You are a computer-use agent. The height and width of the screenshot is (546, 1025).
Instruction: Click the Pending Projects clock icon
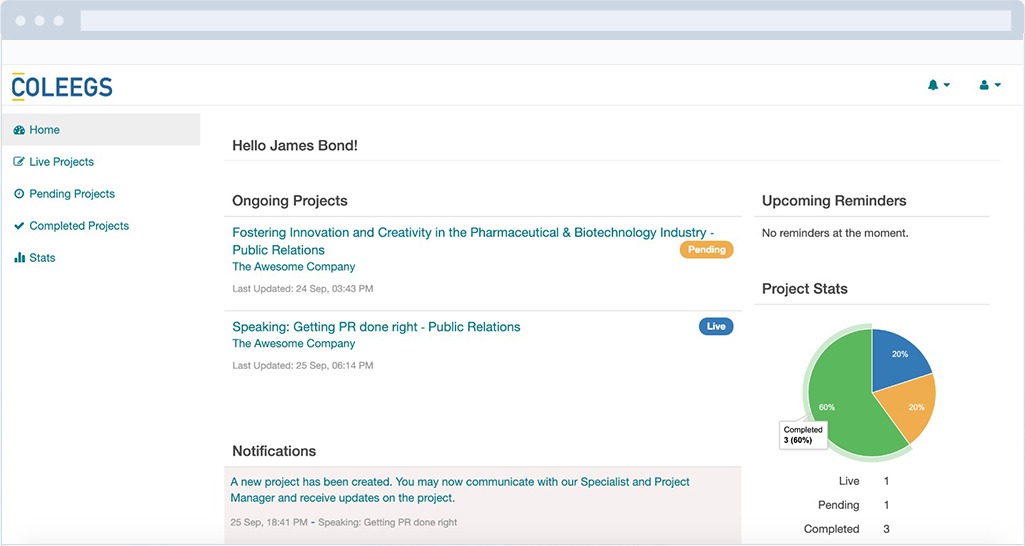(19, 194)
